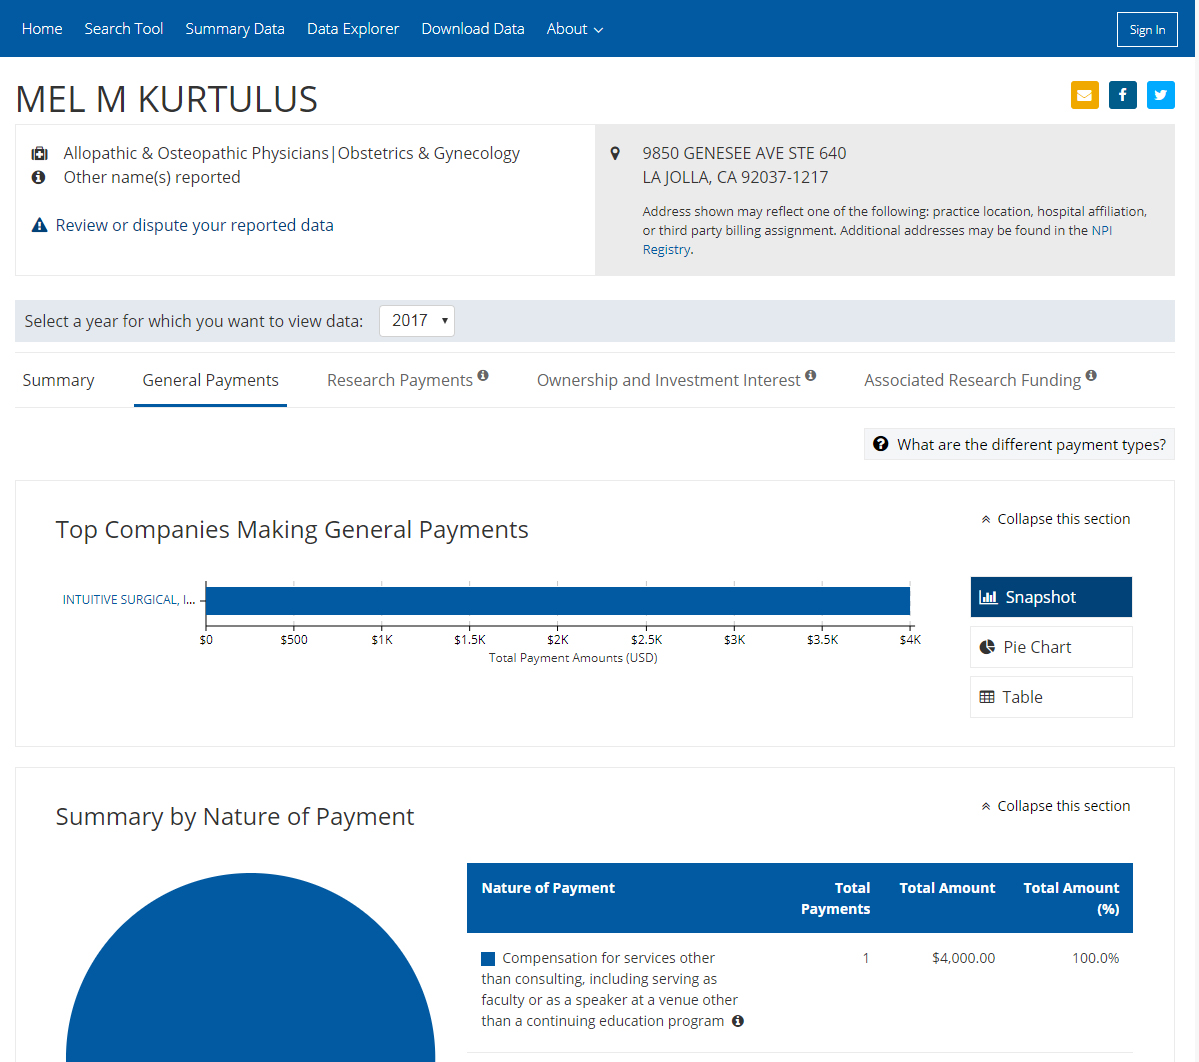
Task: Expand the About menu in navigation
Action: (574, 29)
